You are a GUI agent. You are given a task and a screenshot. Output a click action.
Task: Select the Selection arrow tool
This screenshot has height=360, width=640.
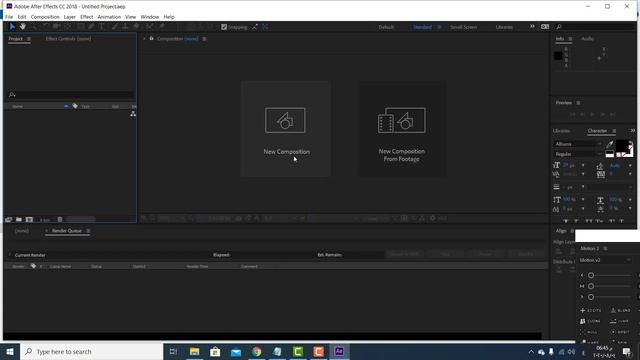click(12, 27)
